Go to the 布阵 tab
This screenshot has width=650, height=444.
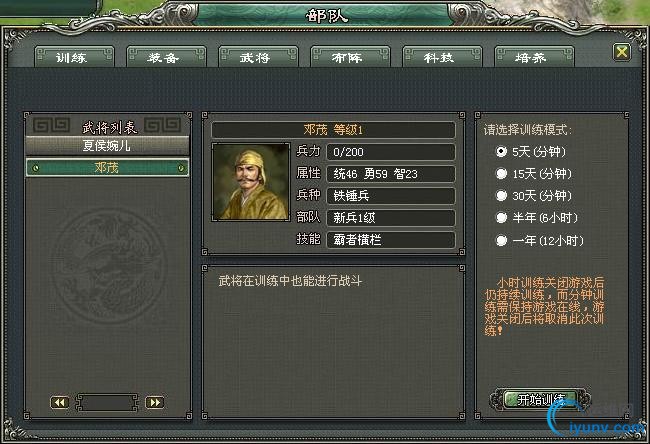pyautogui.click(x=350, y=57)
